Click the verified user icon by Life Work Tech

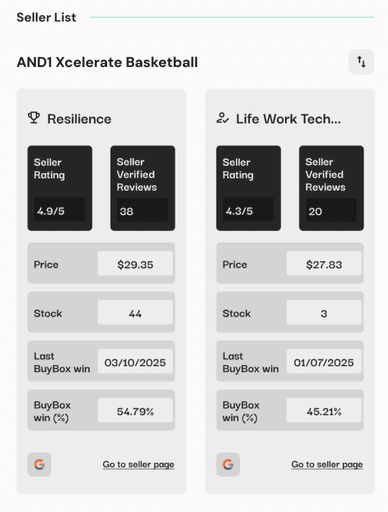click(222, 118)
